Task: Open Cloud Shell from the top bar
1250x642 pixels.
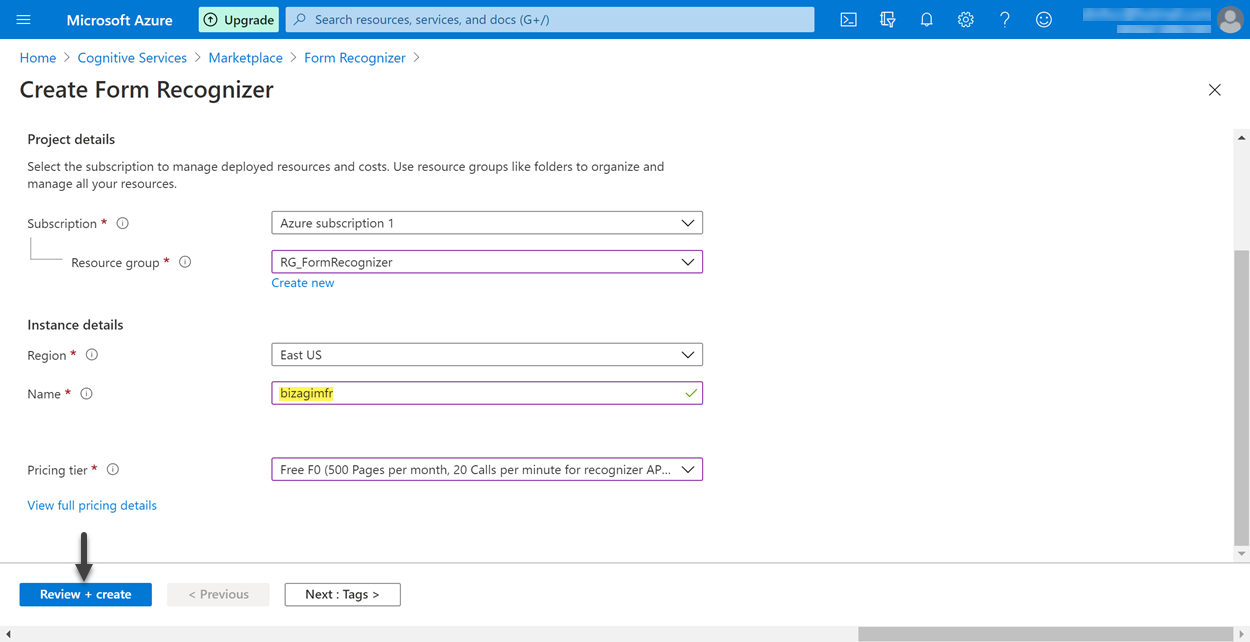Action: [x=848, y=20]
